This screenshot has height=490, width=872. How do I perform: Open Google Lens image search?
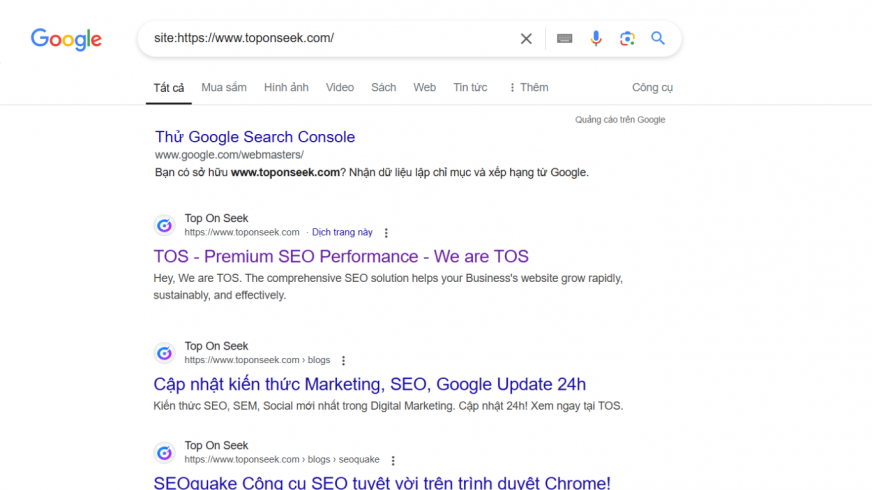click(627, 39)
